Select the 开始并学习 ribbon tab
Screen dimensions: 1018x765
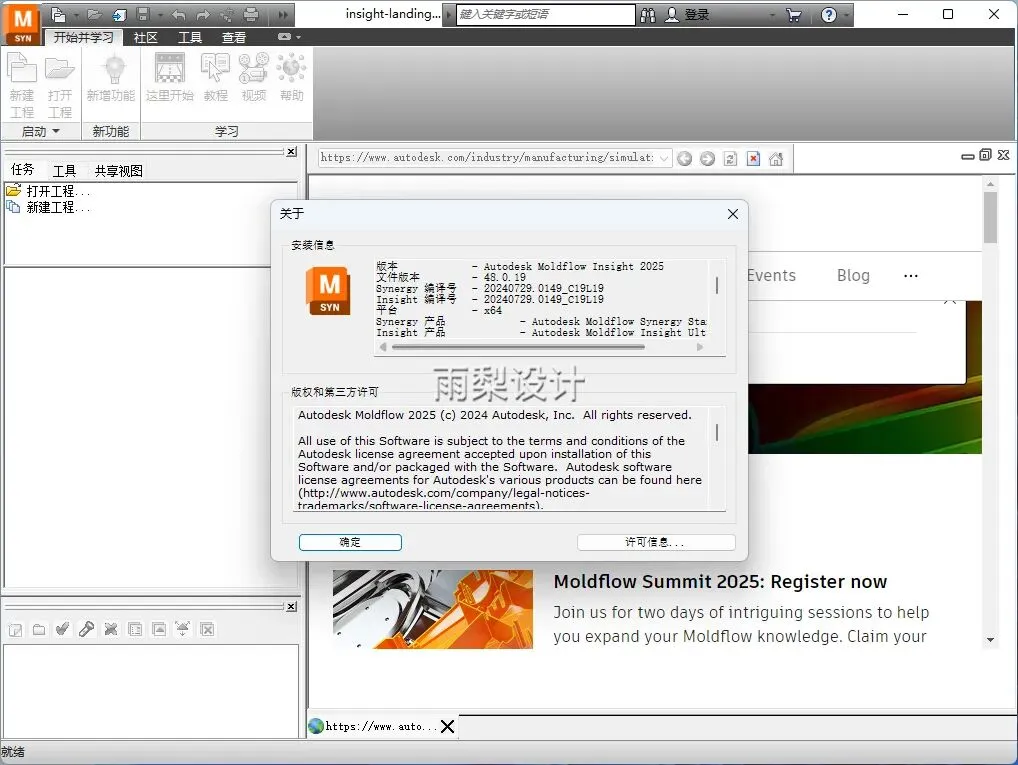click(x=83, y=38)
